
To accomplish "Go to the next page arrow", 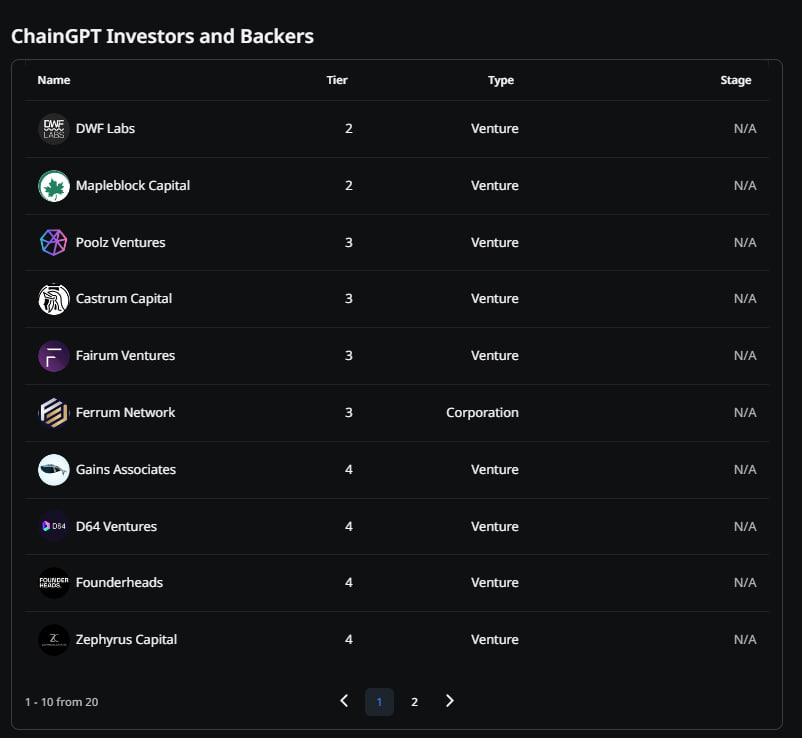I will (x=450, y=701).
